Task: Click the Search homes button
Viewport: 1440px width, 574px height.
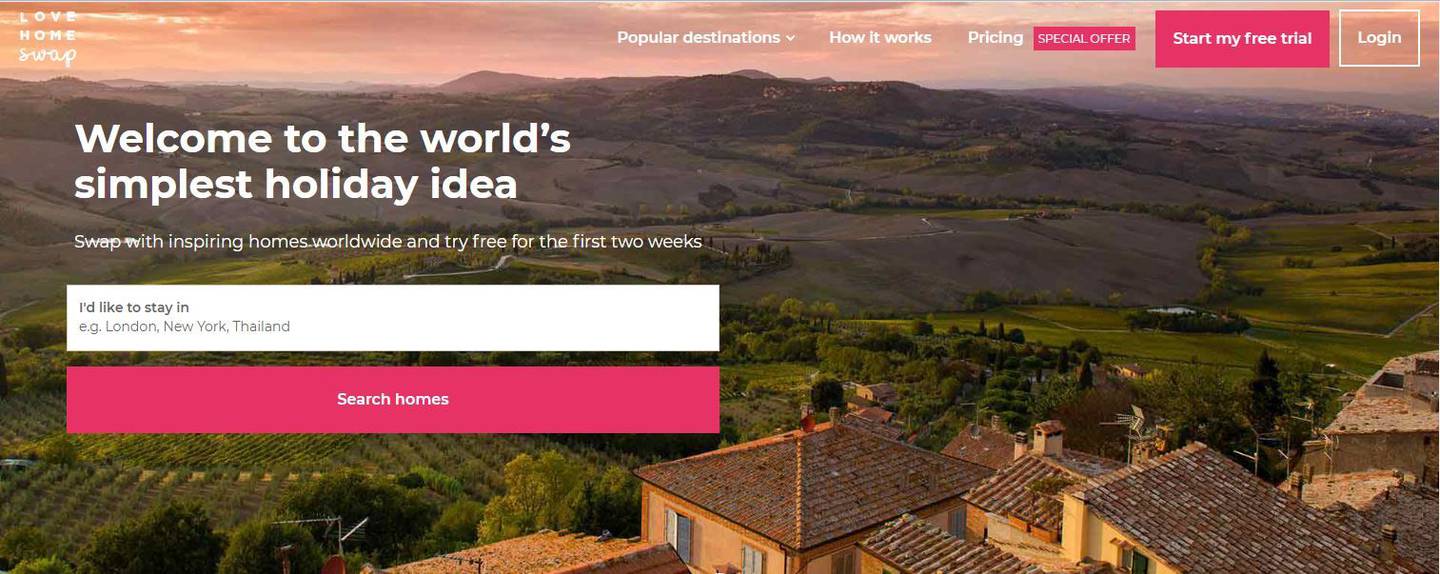Action: (x=393, y=399)
